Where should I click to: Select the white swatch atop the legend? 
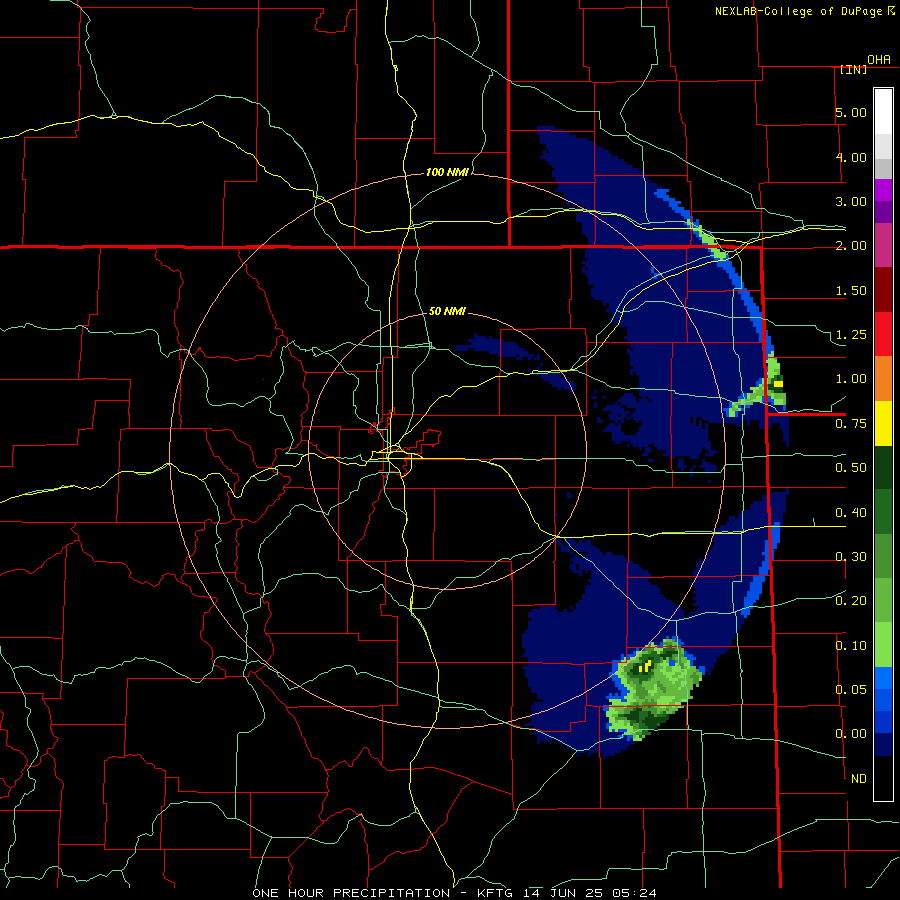coord(883,111)
